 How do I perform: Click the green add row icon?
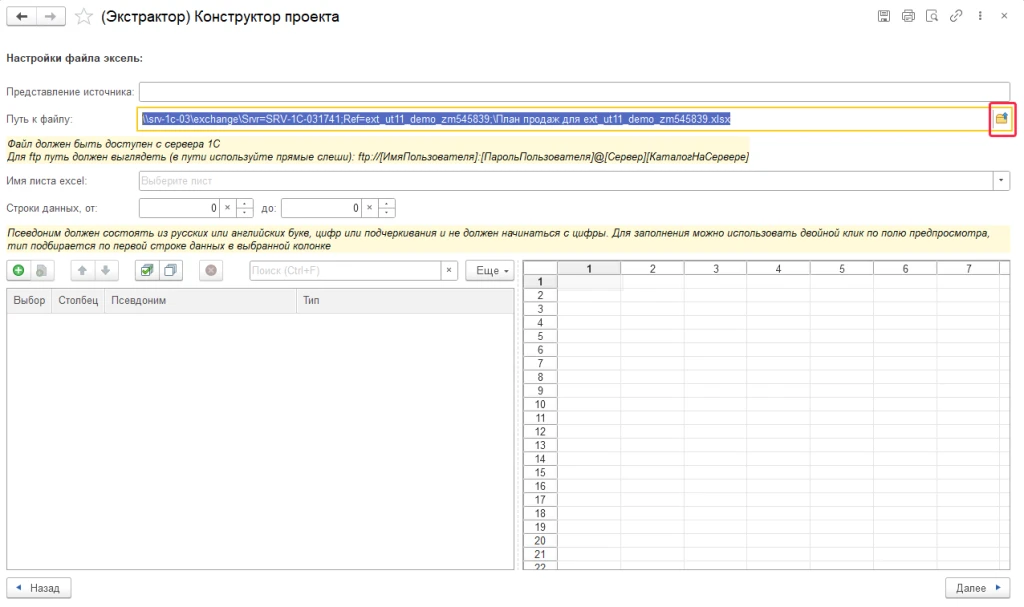(x=19, y=270)
